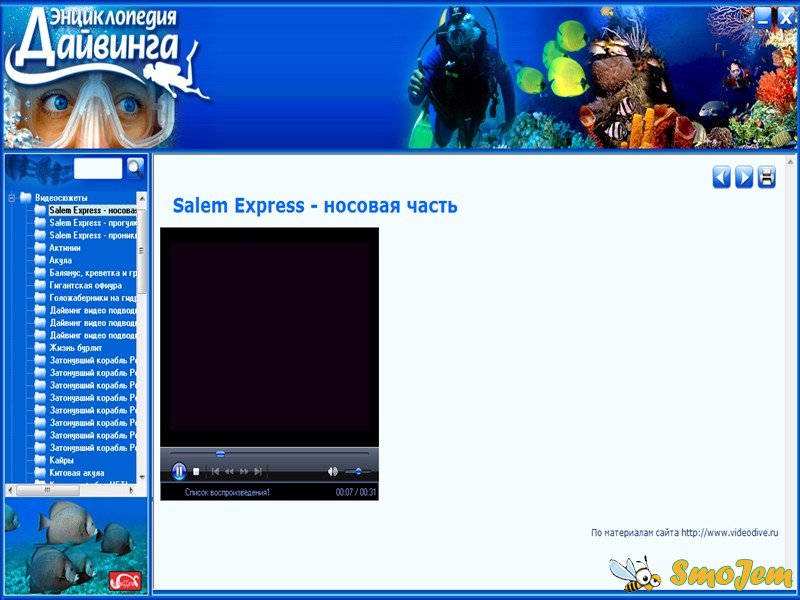Viewport: 800px width, 600px height.
Task: Click the folder icon beside Кайры
Action: (40, 460)
